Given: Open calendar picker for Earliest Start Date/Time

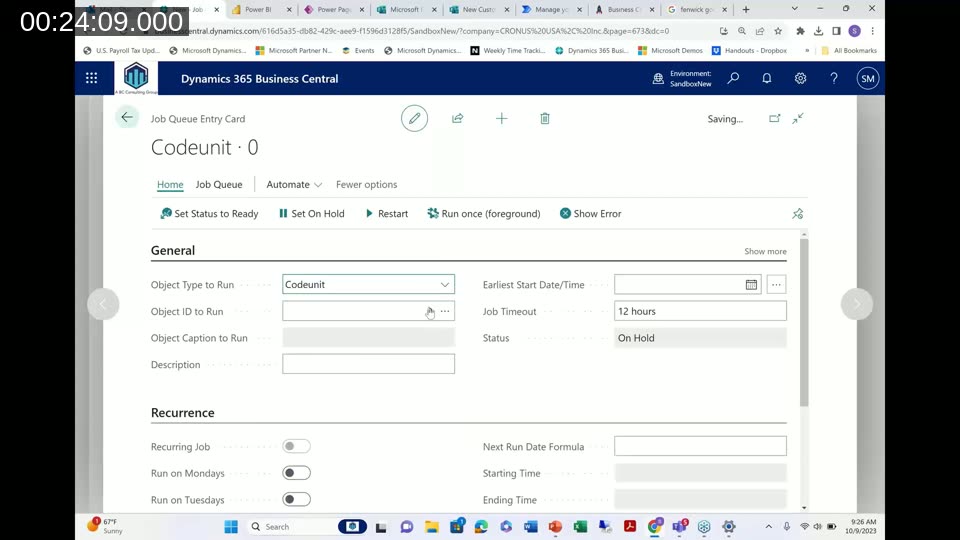Looking at the screenshot, I should coord(751,285).
